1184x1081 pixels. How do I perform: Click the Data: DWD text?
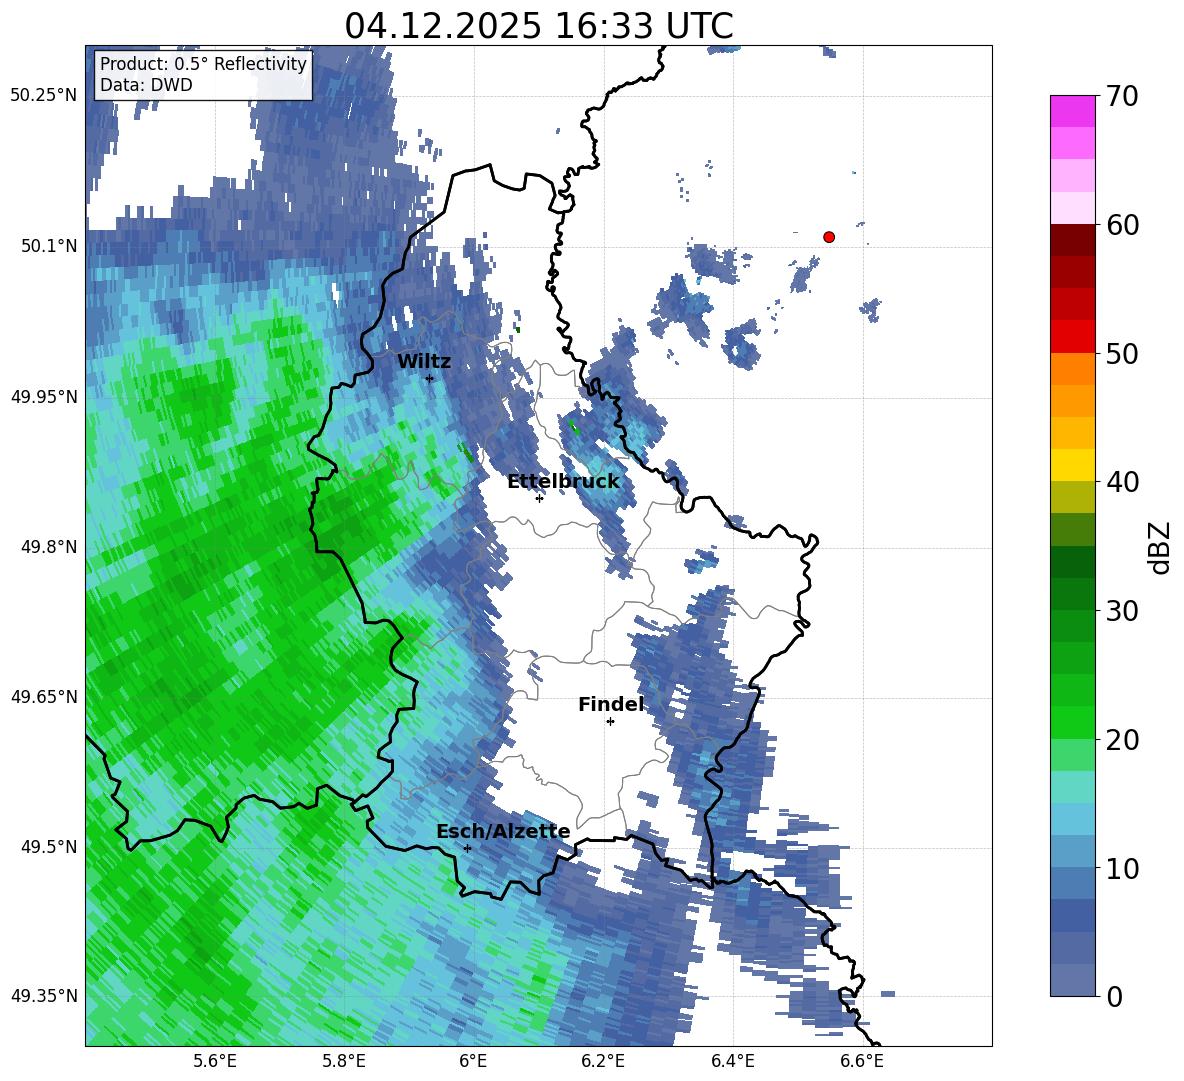pyautogui.click(x=146, y=85)
